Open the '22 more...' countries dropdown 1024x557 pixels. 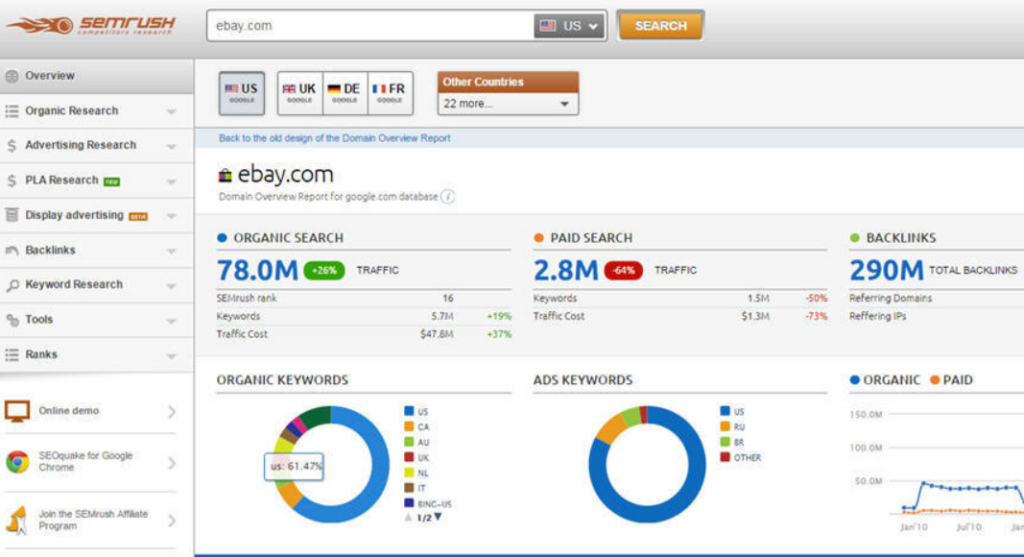[x=507, y=104]
